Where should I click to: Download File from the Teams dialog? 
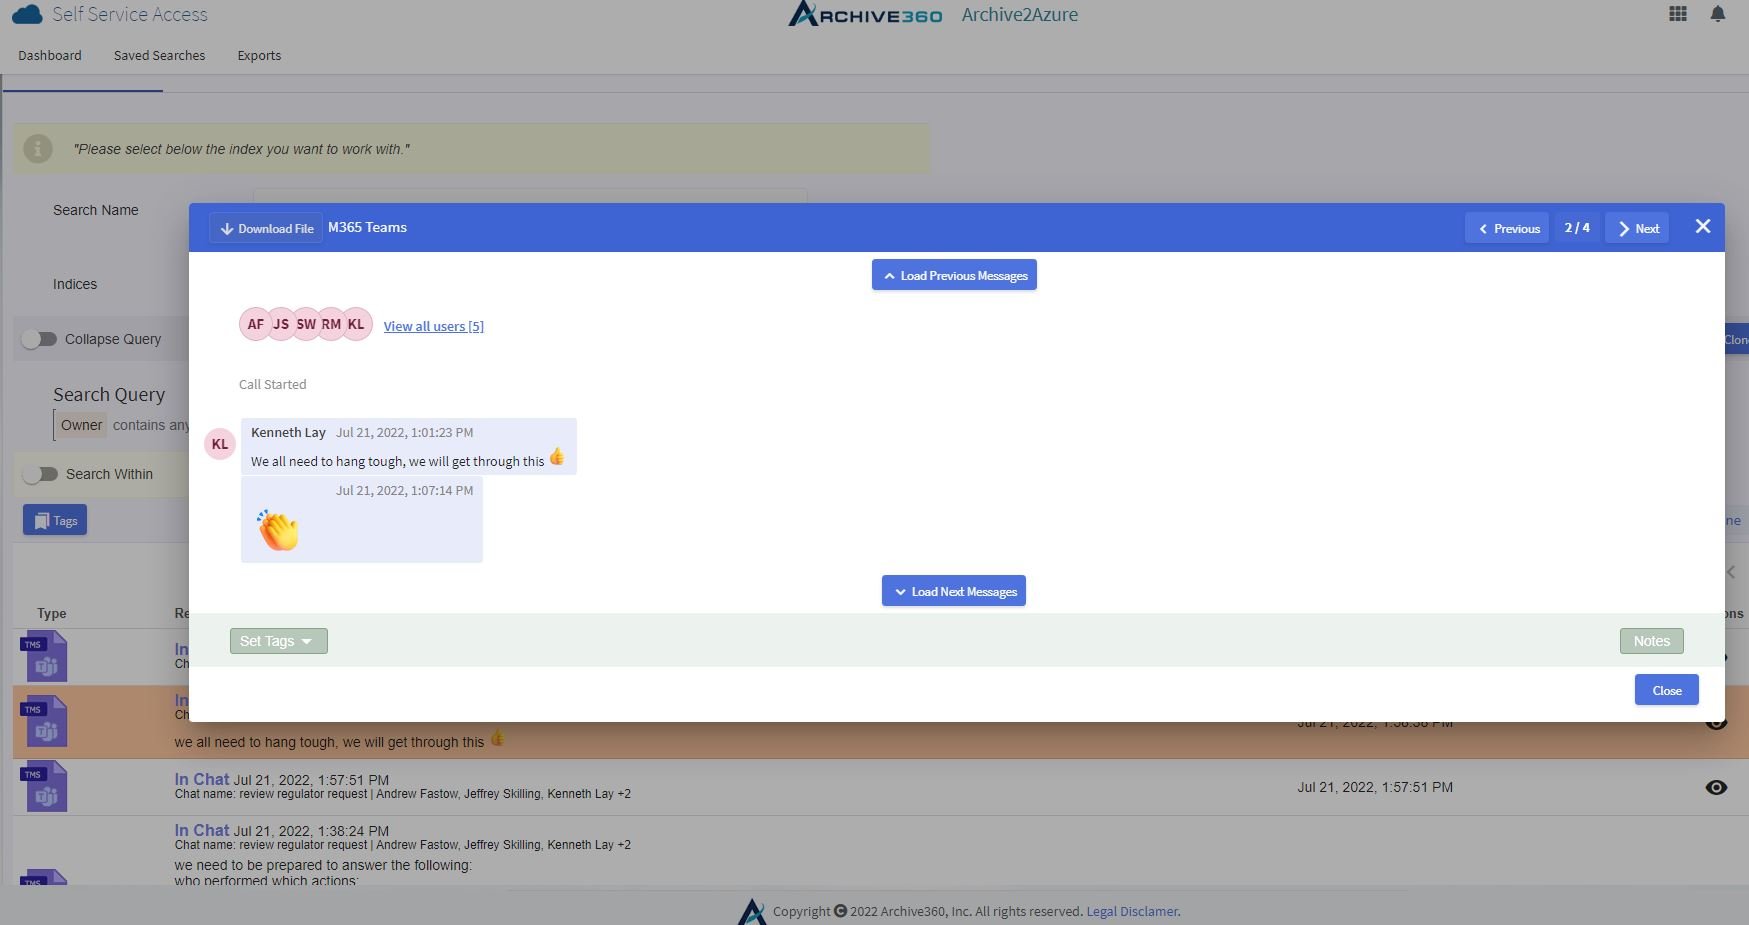coord(266,228)
